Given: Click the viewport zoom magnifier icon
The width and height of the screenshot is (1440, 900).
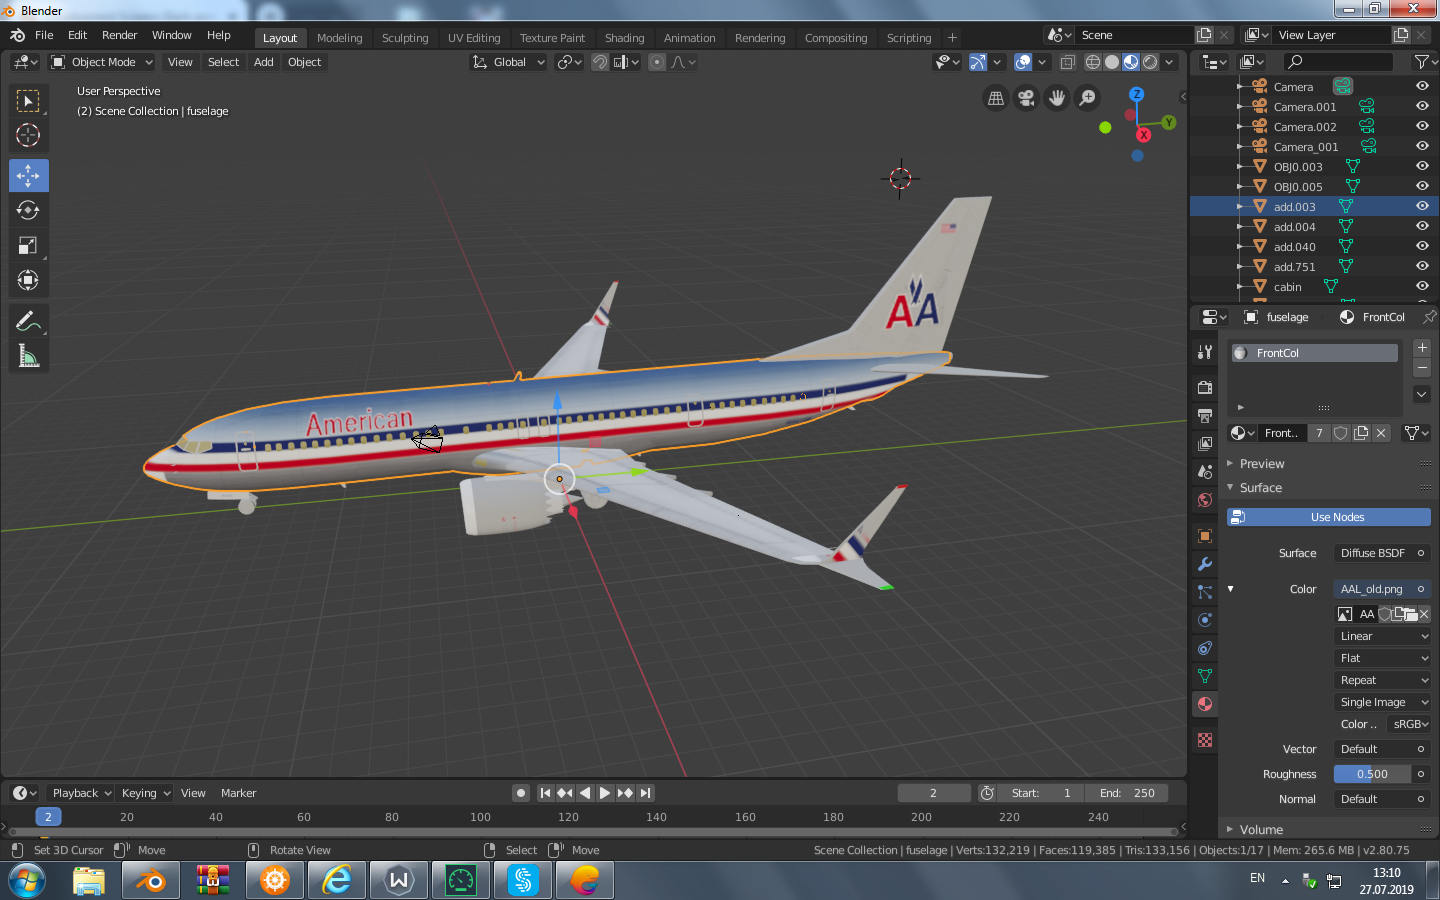Looking at the screenshot, I should click(x=1088, y=97).
